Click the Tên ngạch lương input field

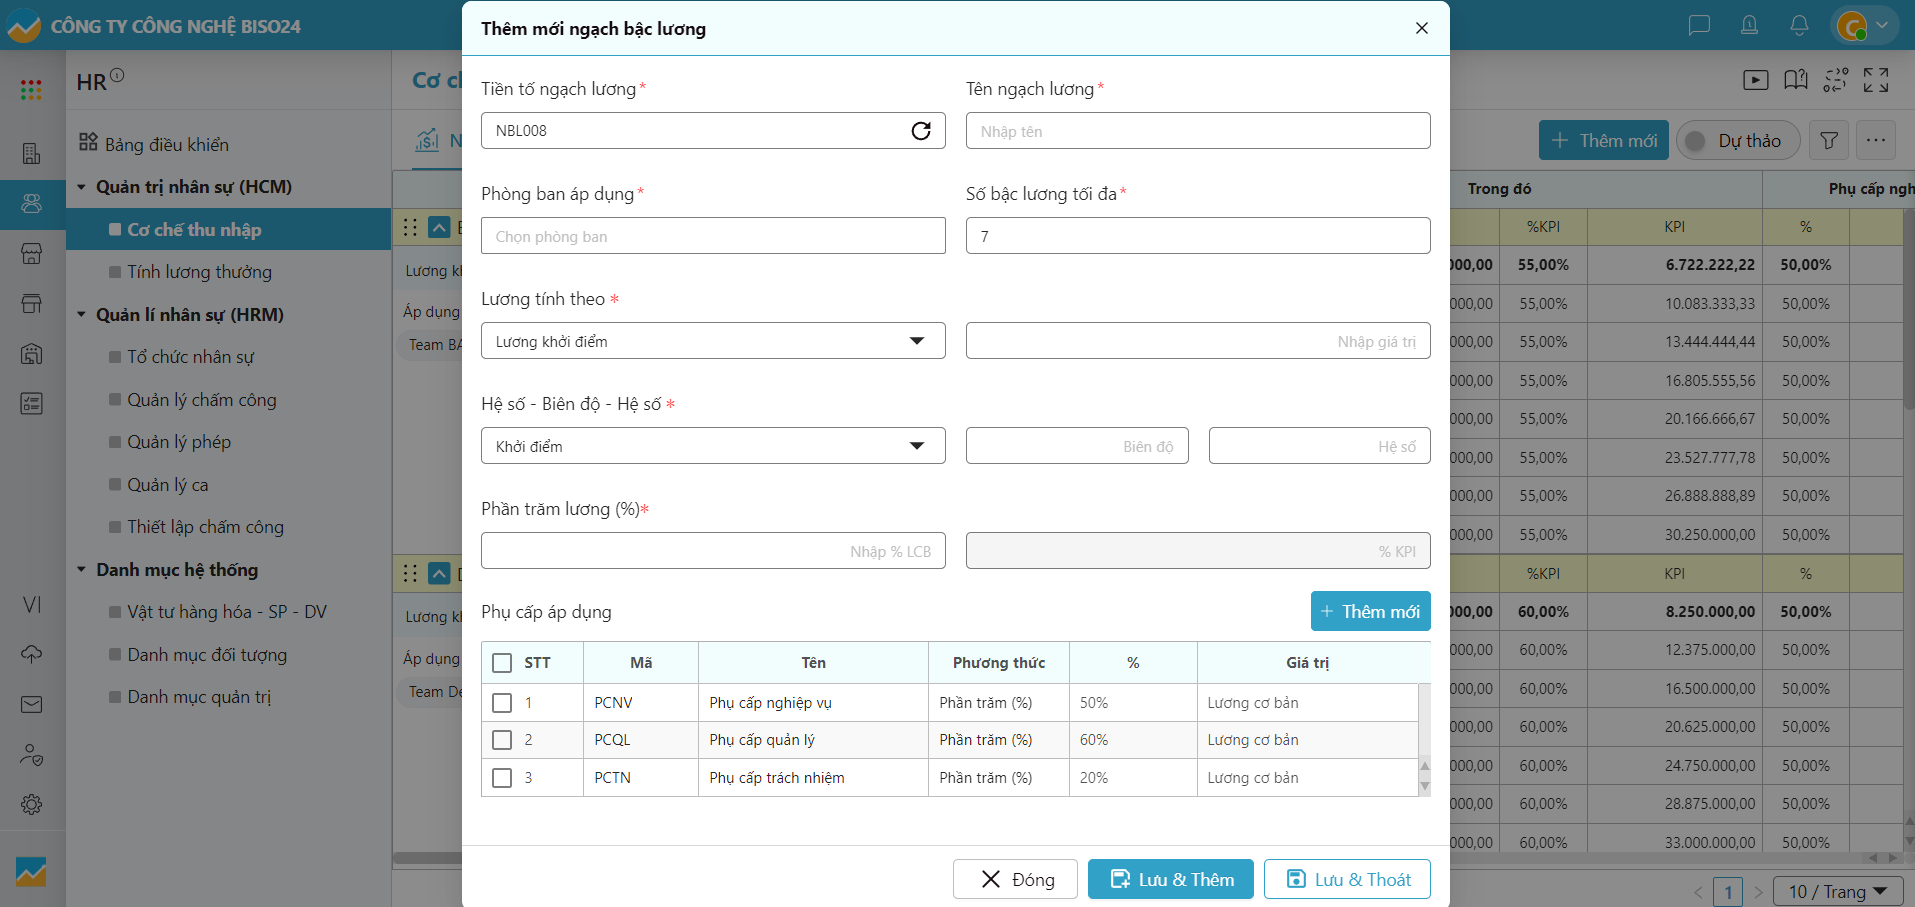point(1197,131)
